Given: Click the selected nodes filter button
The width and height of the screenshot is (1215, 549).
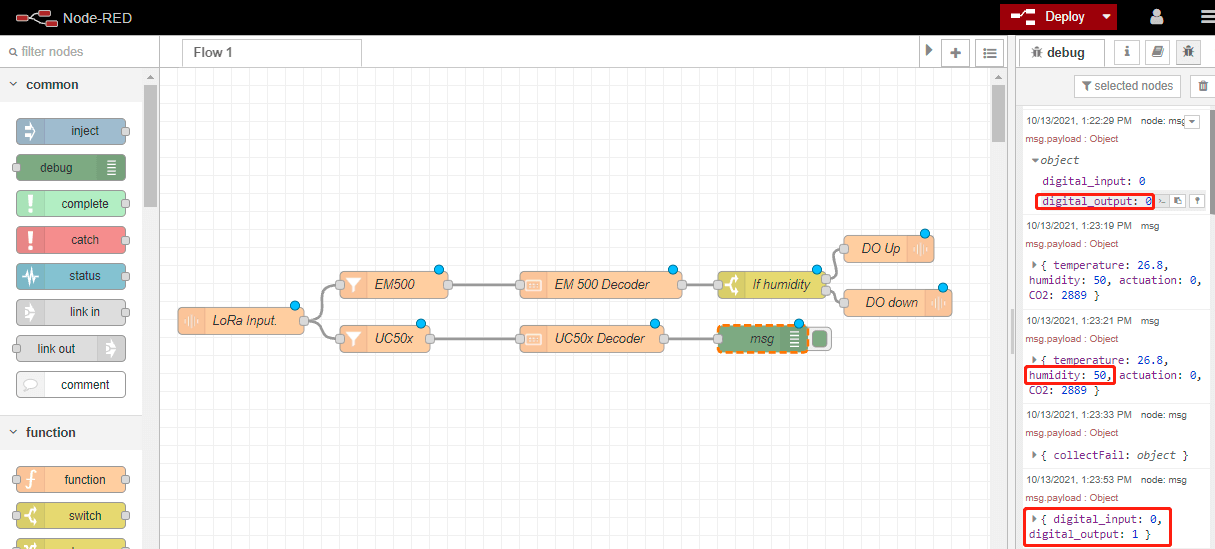Looking at the screenshot, I should 1127,87.
